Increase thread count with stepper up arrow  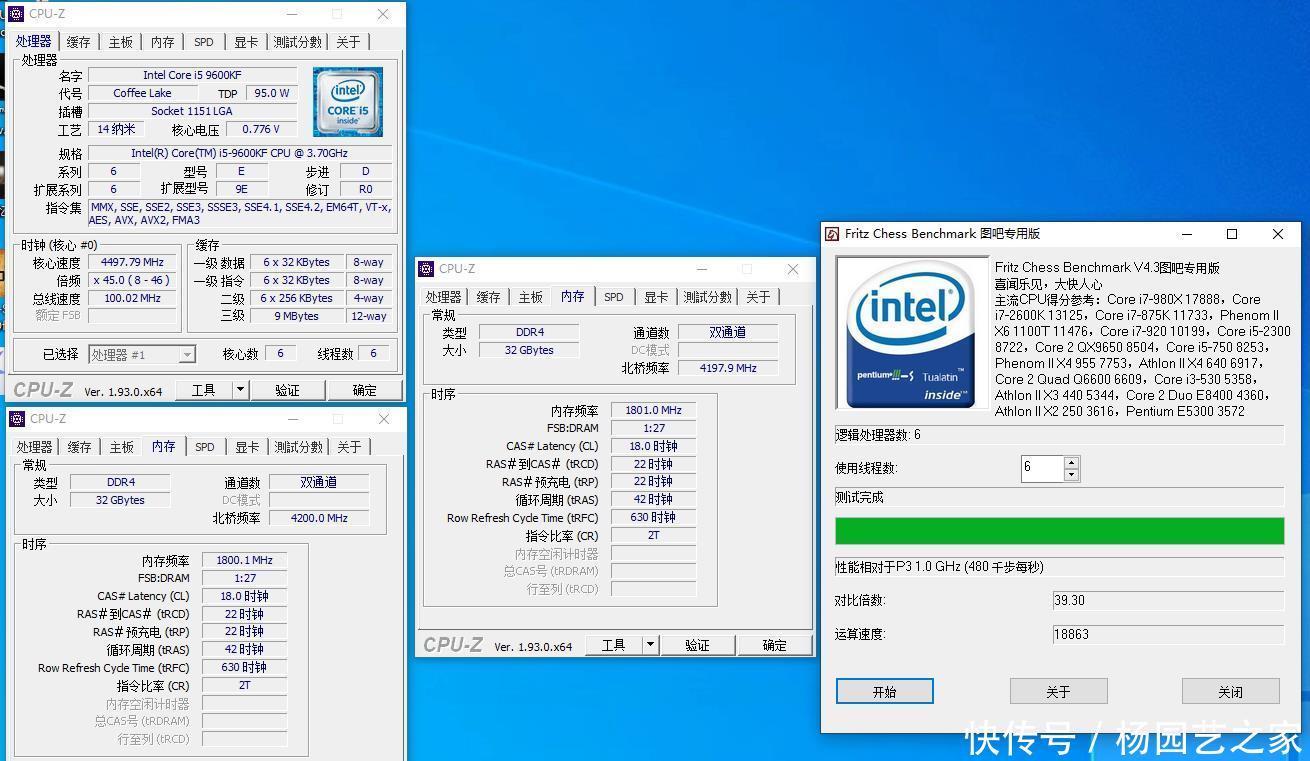[1071, 462]
